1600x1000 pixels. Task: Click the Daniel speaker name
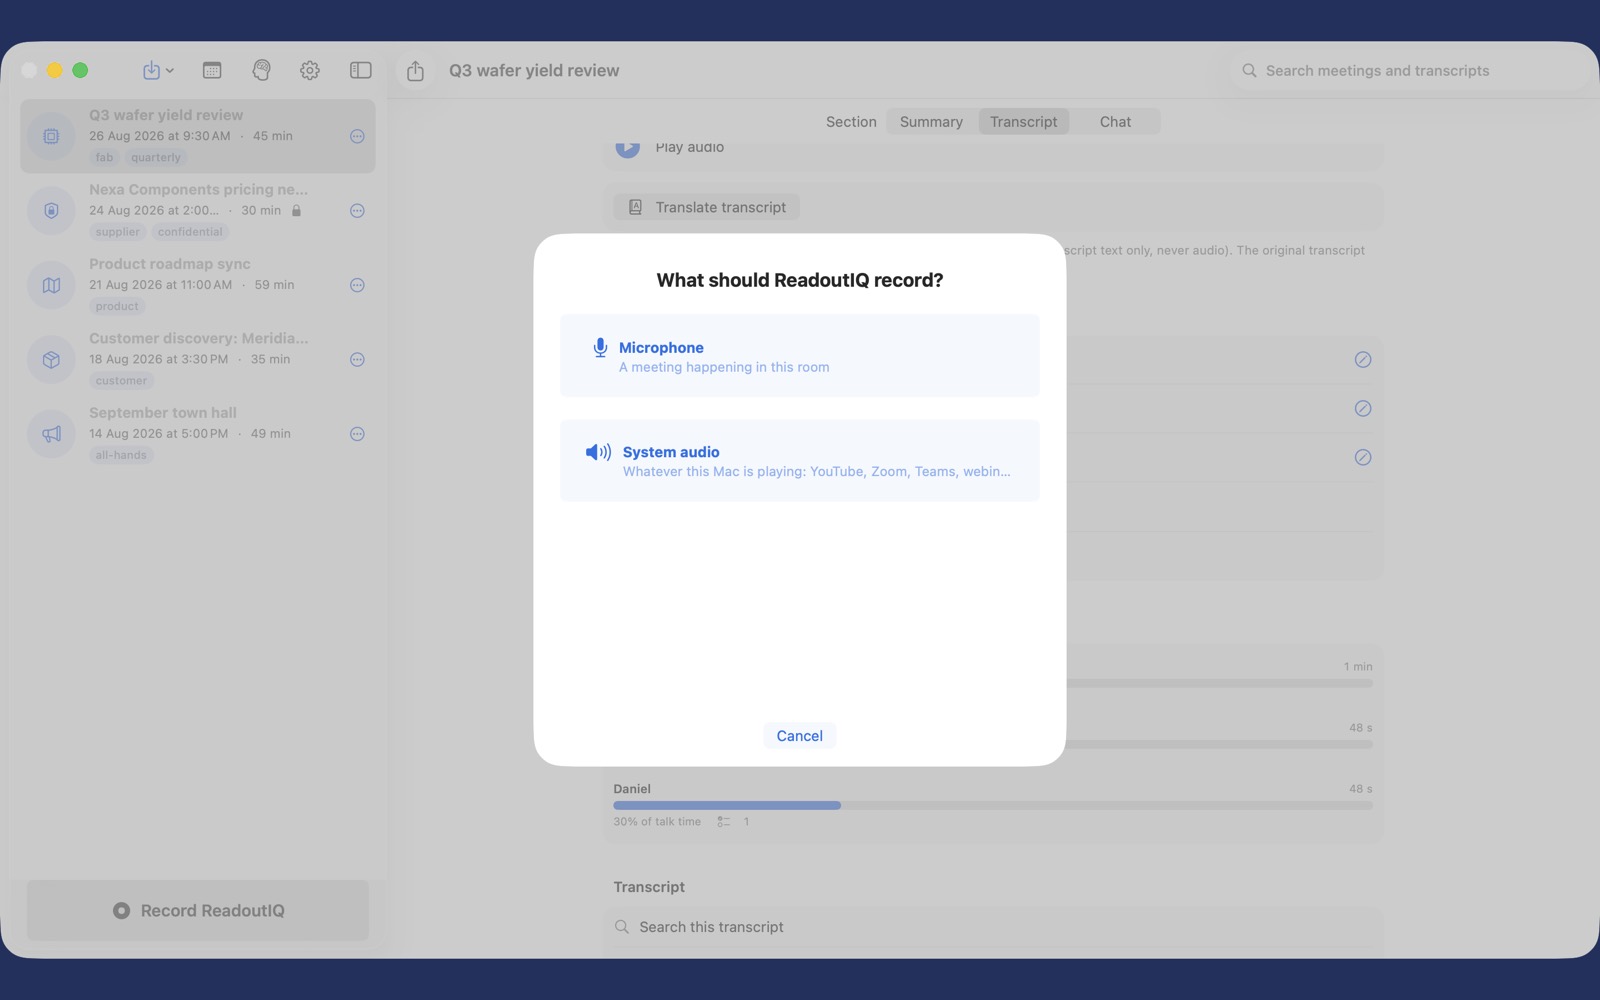[632, 789]
